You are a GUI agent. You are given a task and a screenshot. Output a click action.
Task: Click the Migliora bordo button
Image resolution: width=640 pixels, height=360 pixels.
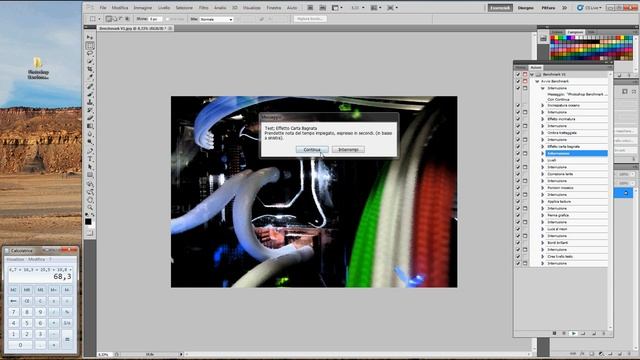[310, 19]
